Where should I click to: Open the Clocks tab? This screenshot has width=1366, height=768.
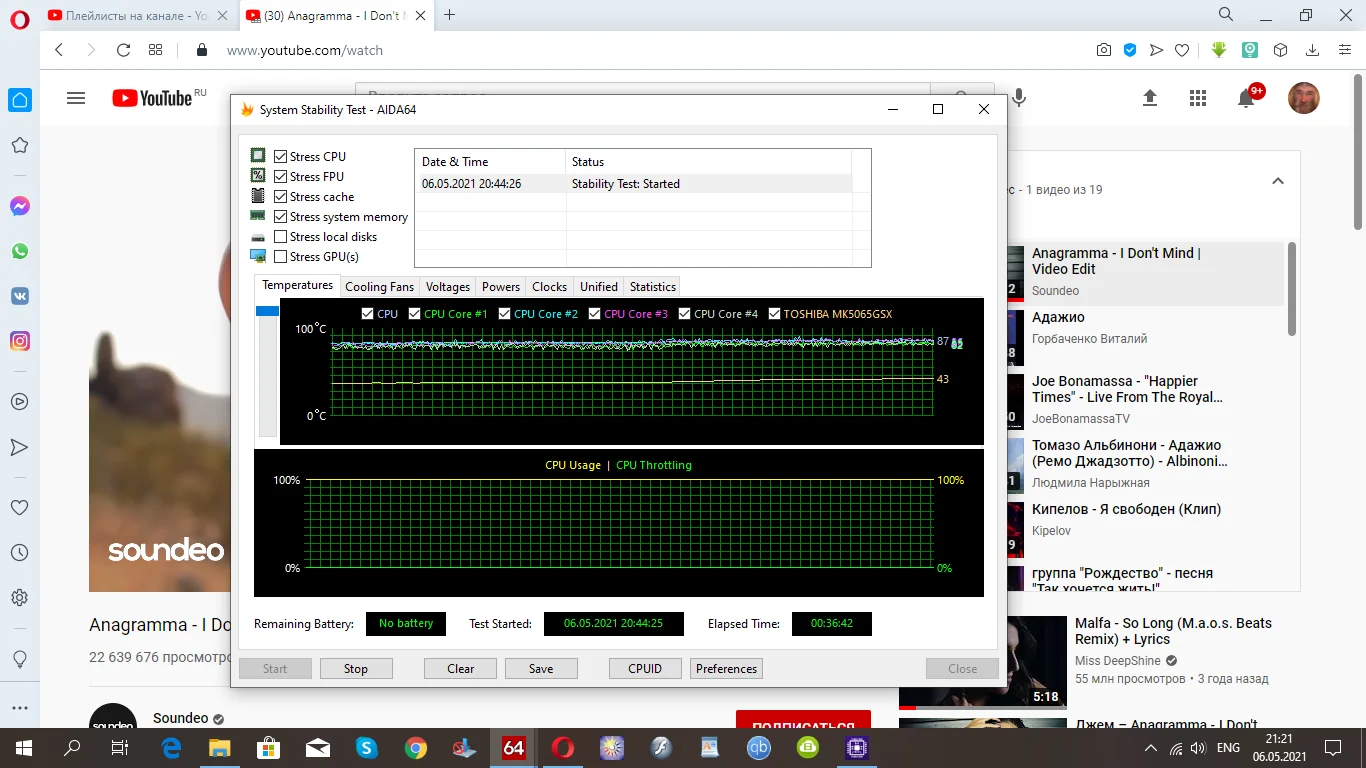[x=550, y=287]
